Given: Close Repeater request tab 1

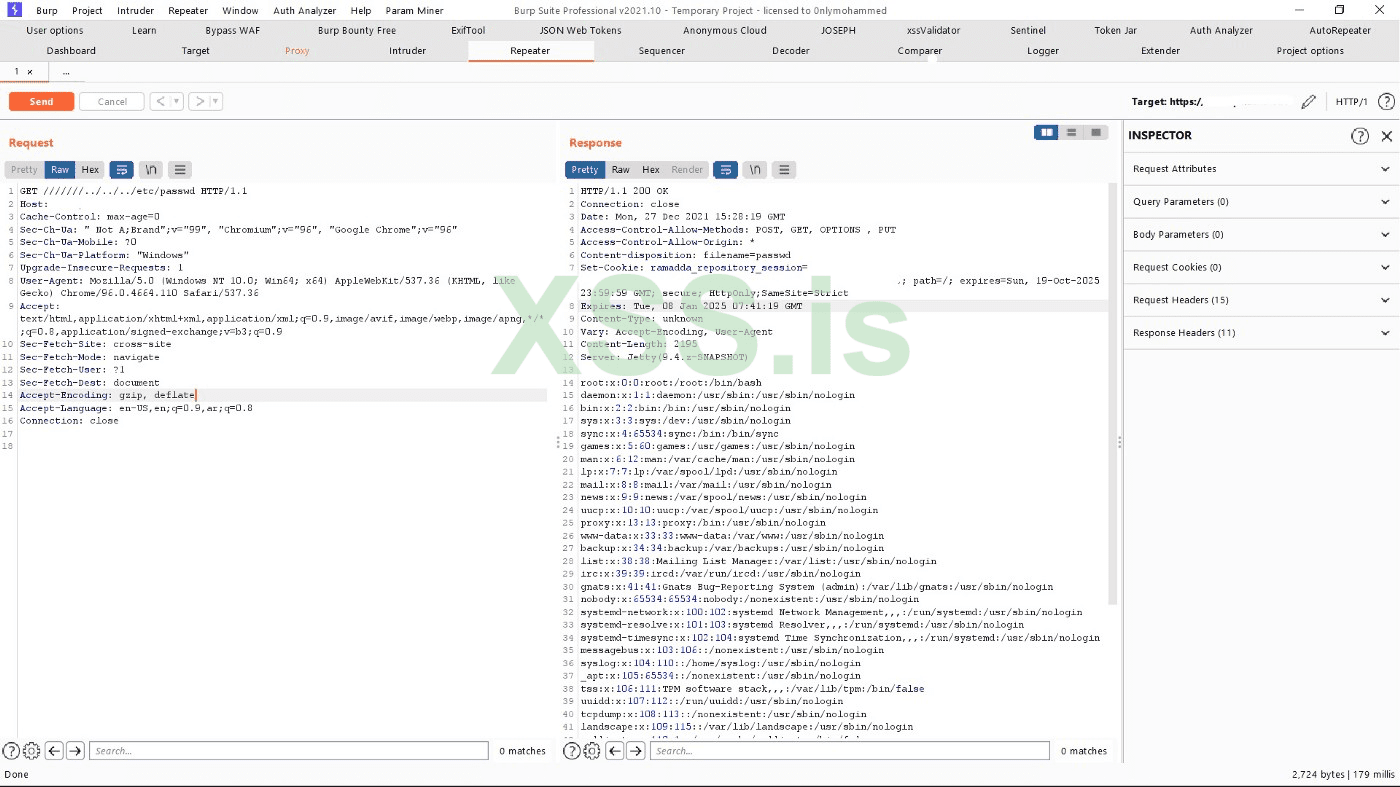Looking at the screenshot, I should pyautogui.click(x=30, y=72).
